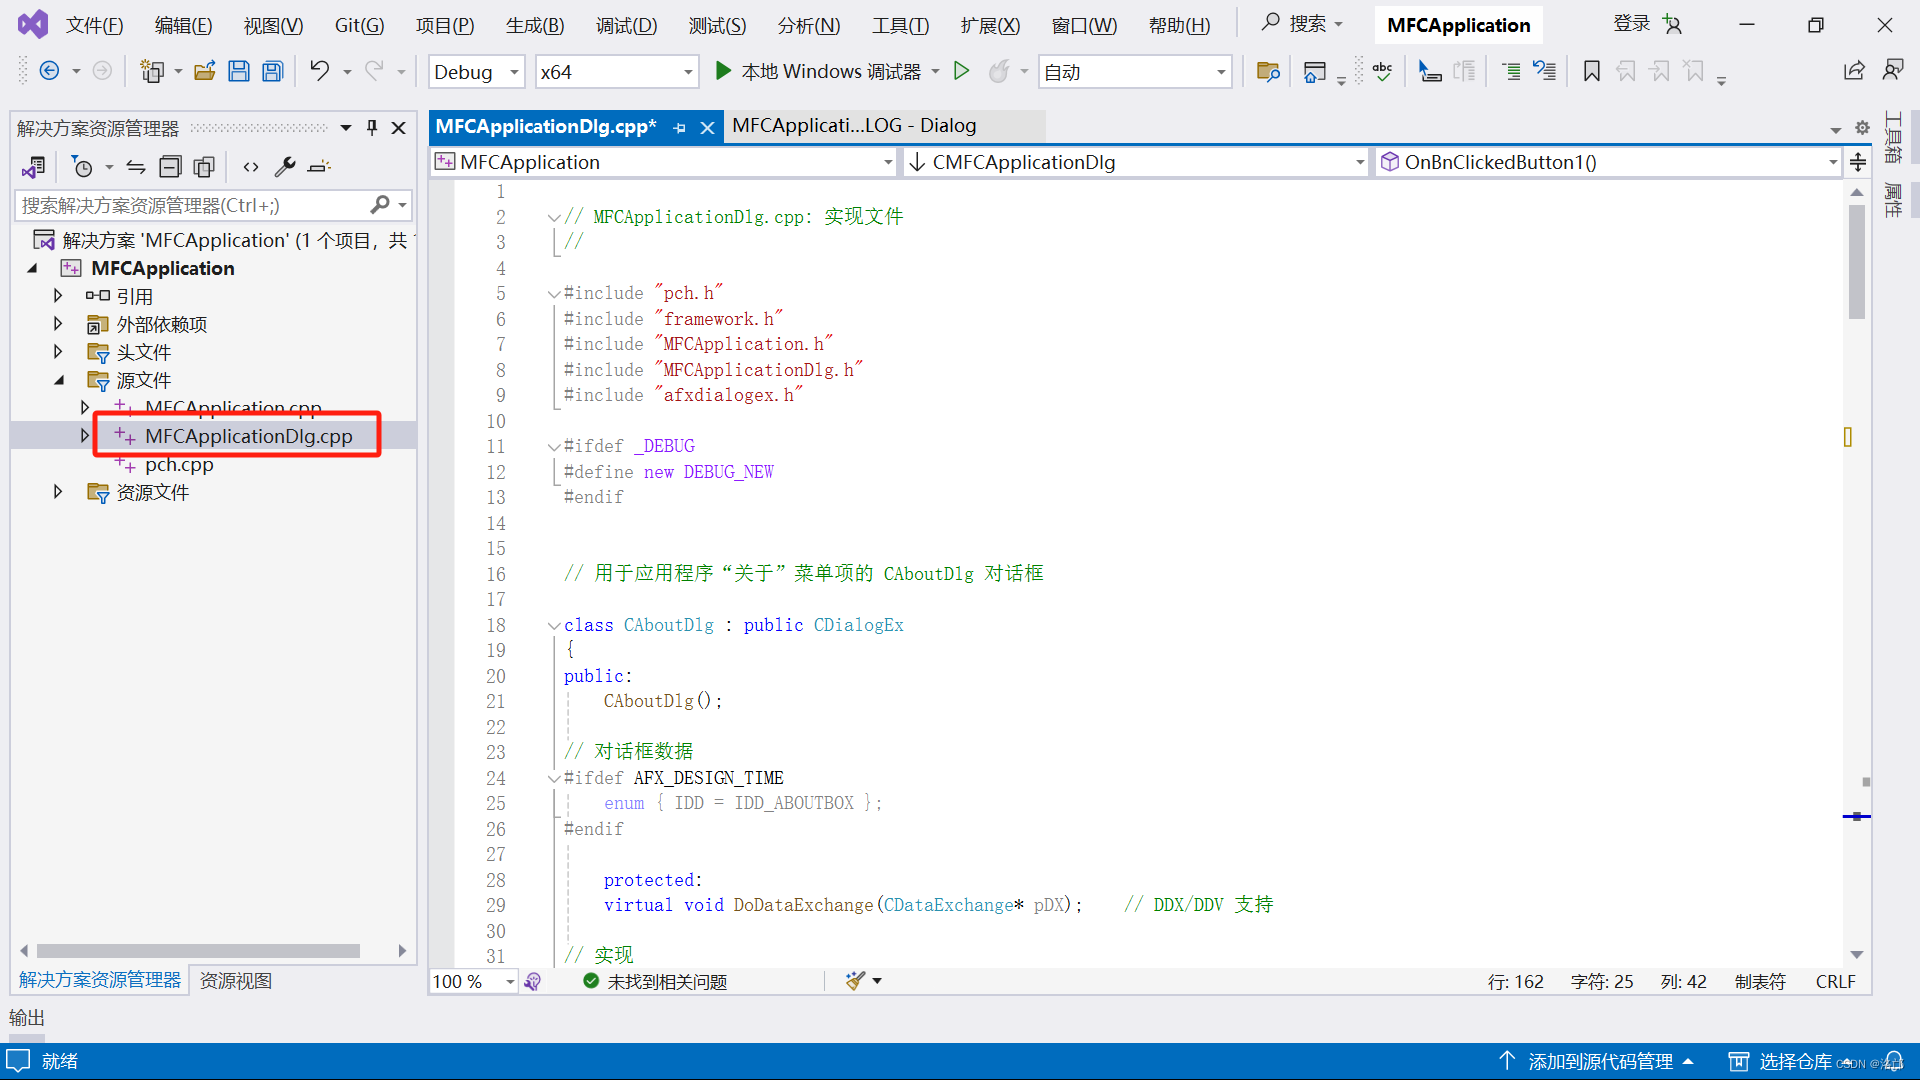Open the 100 % zoom dropdown
Screen dimensions: 1920x1080
coord(474,981)
